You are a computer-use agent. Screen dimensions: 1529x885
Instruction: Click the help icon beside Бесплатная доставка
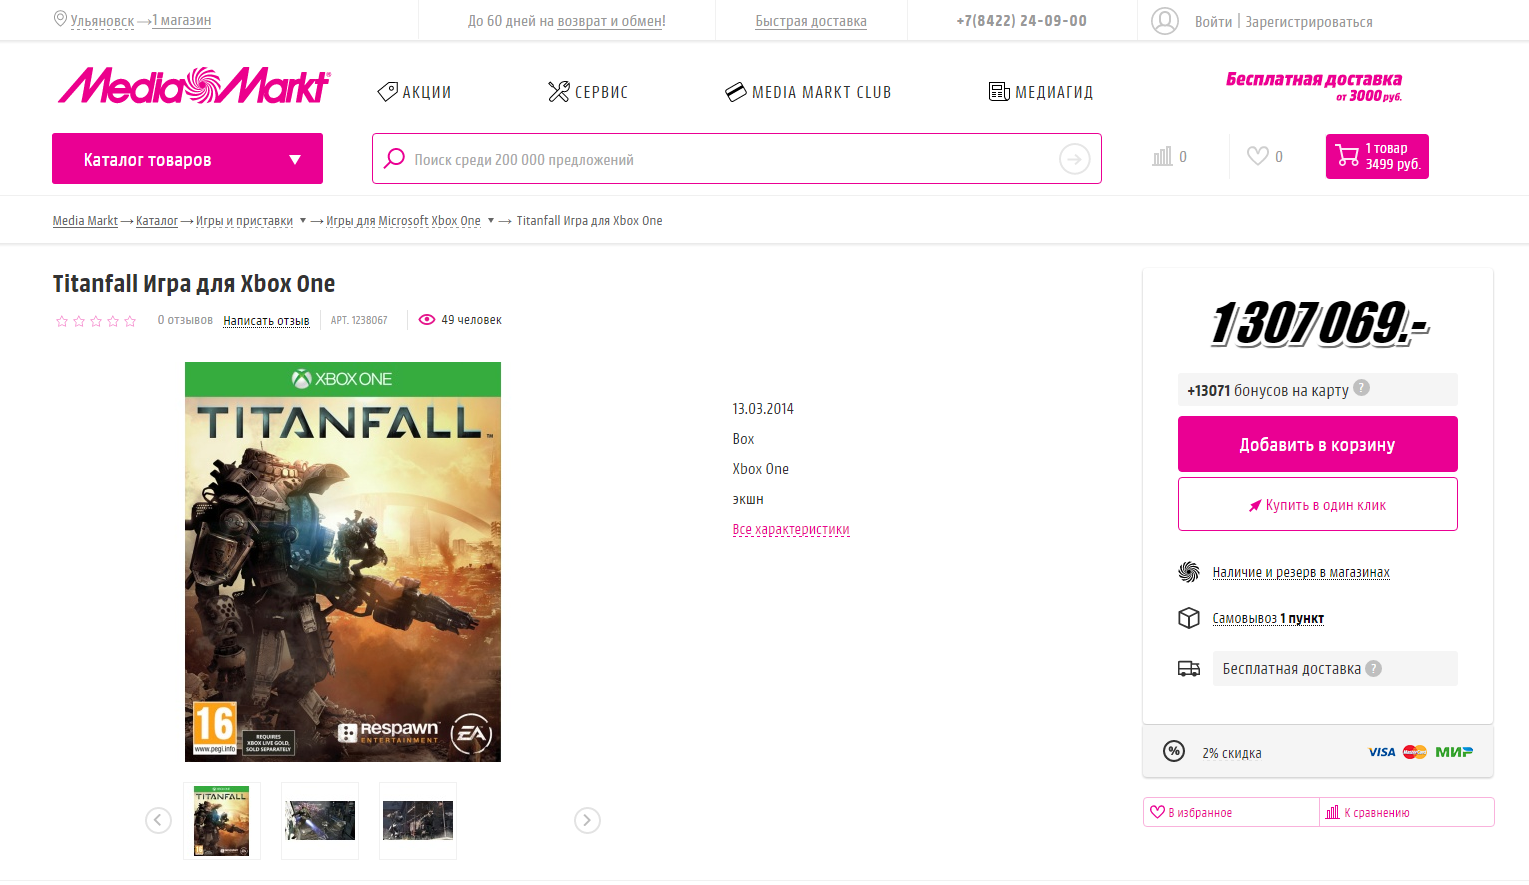pos(1373,668)
